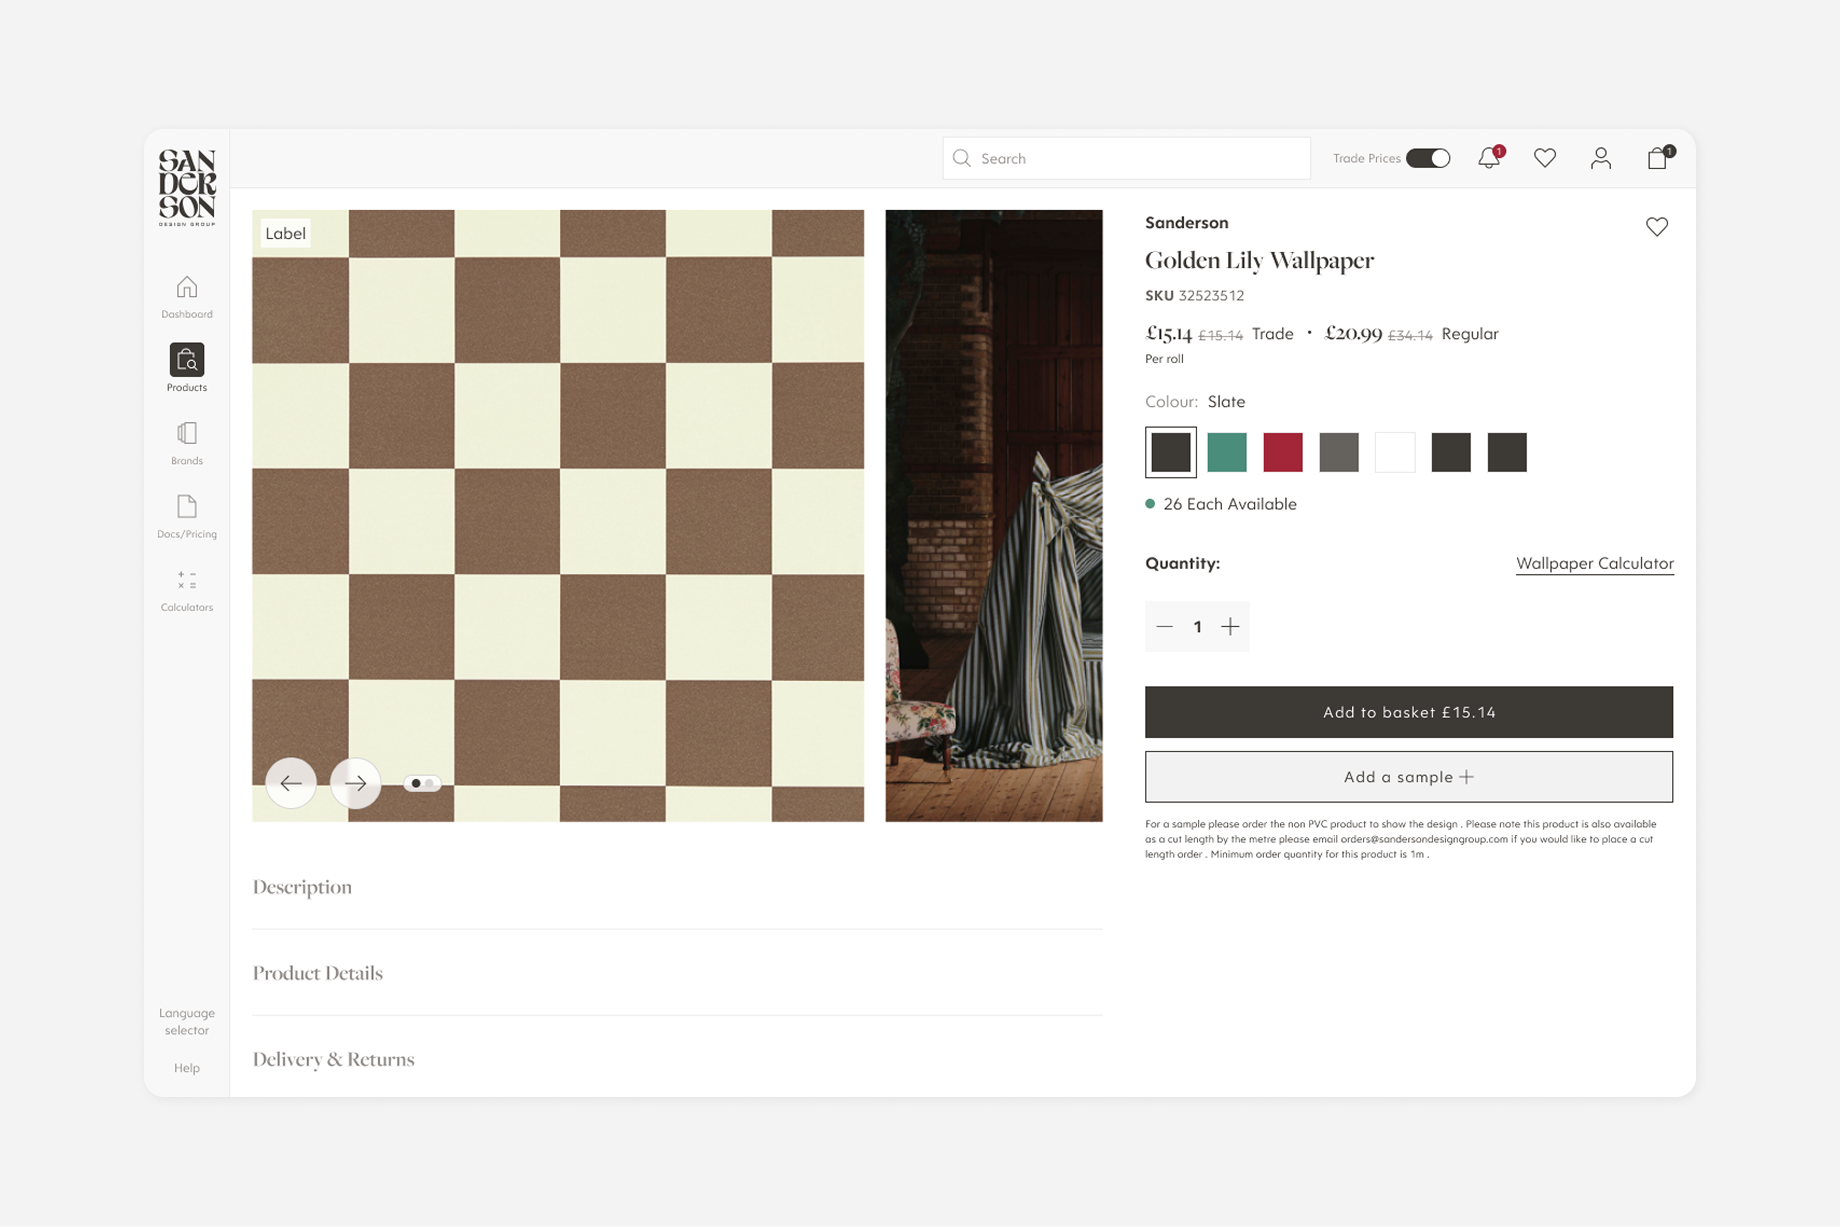Choose the green colour swatch

pos(1227,452)
